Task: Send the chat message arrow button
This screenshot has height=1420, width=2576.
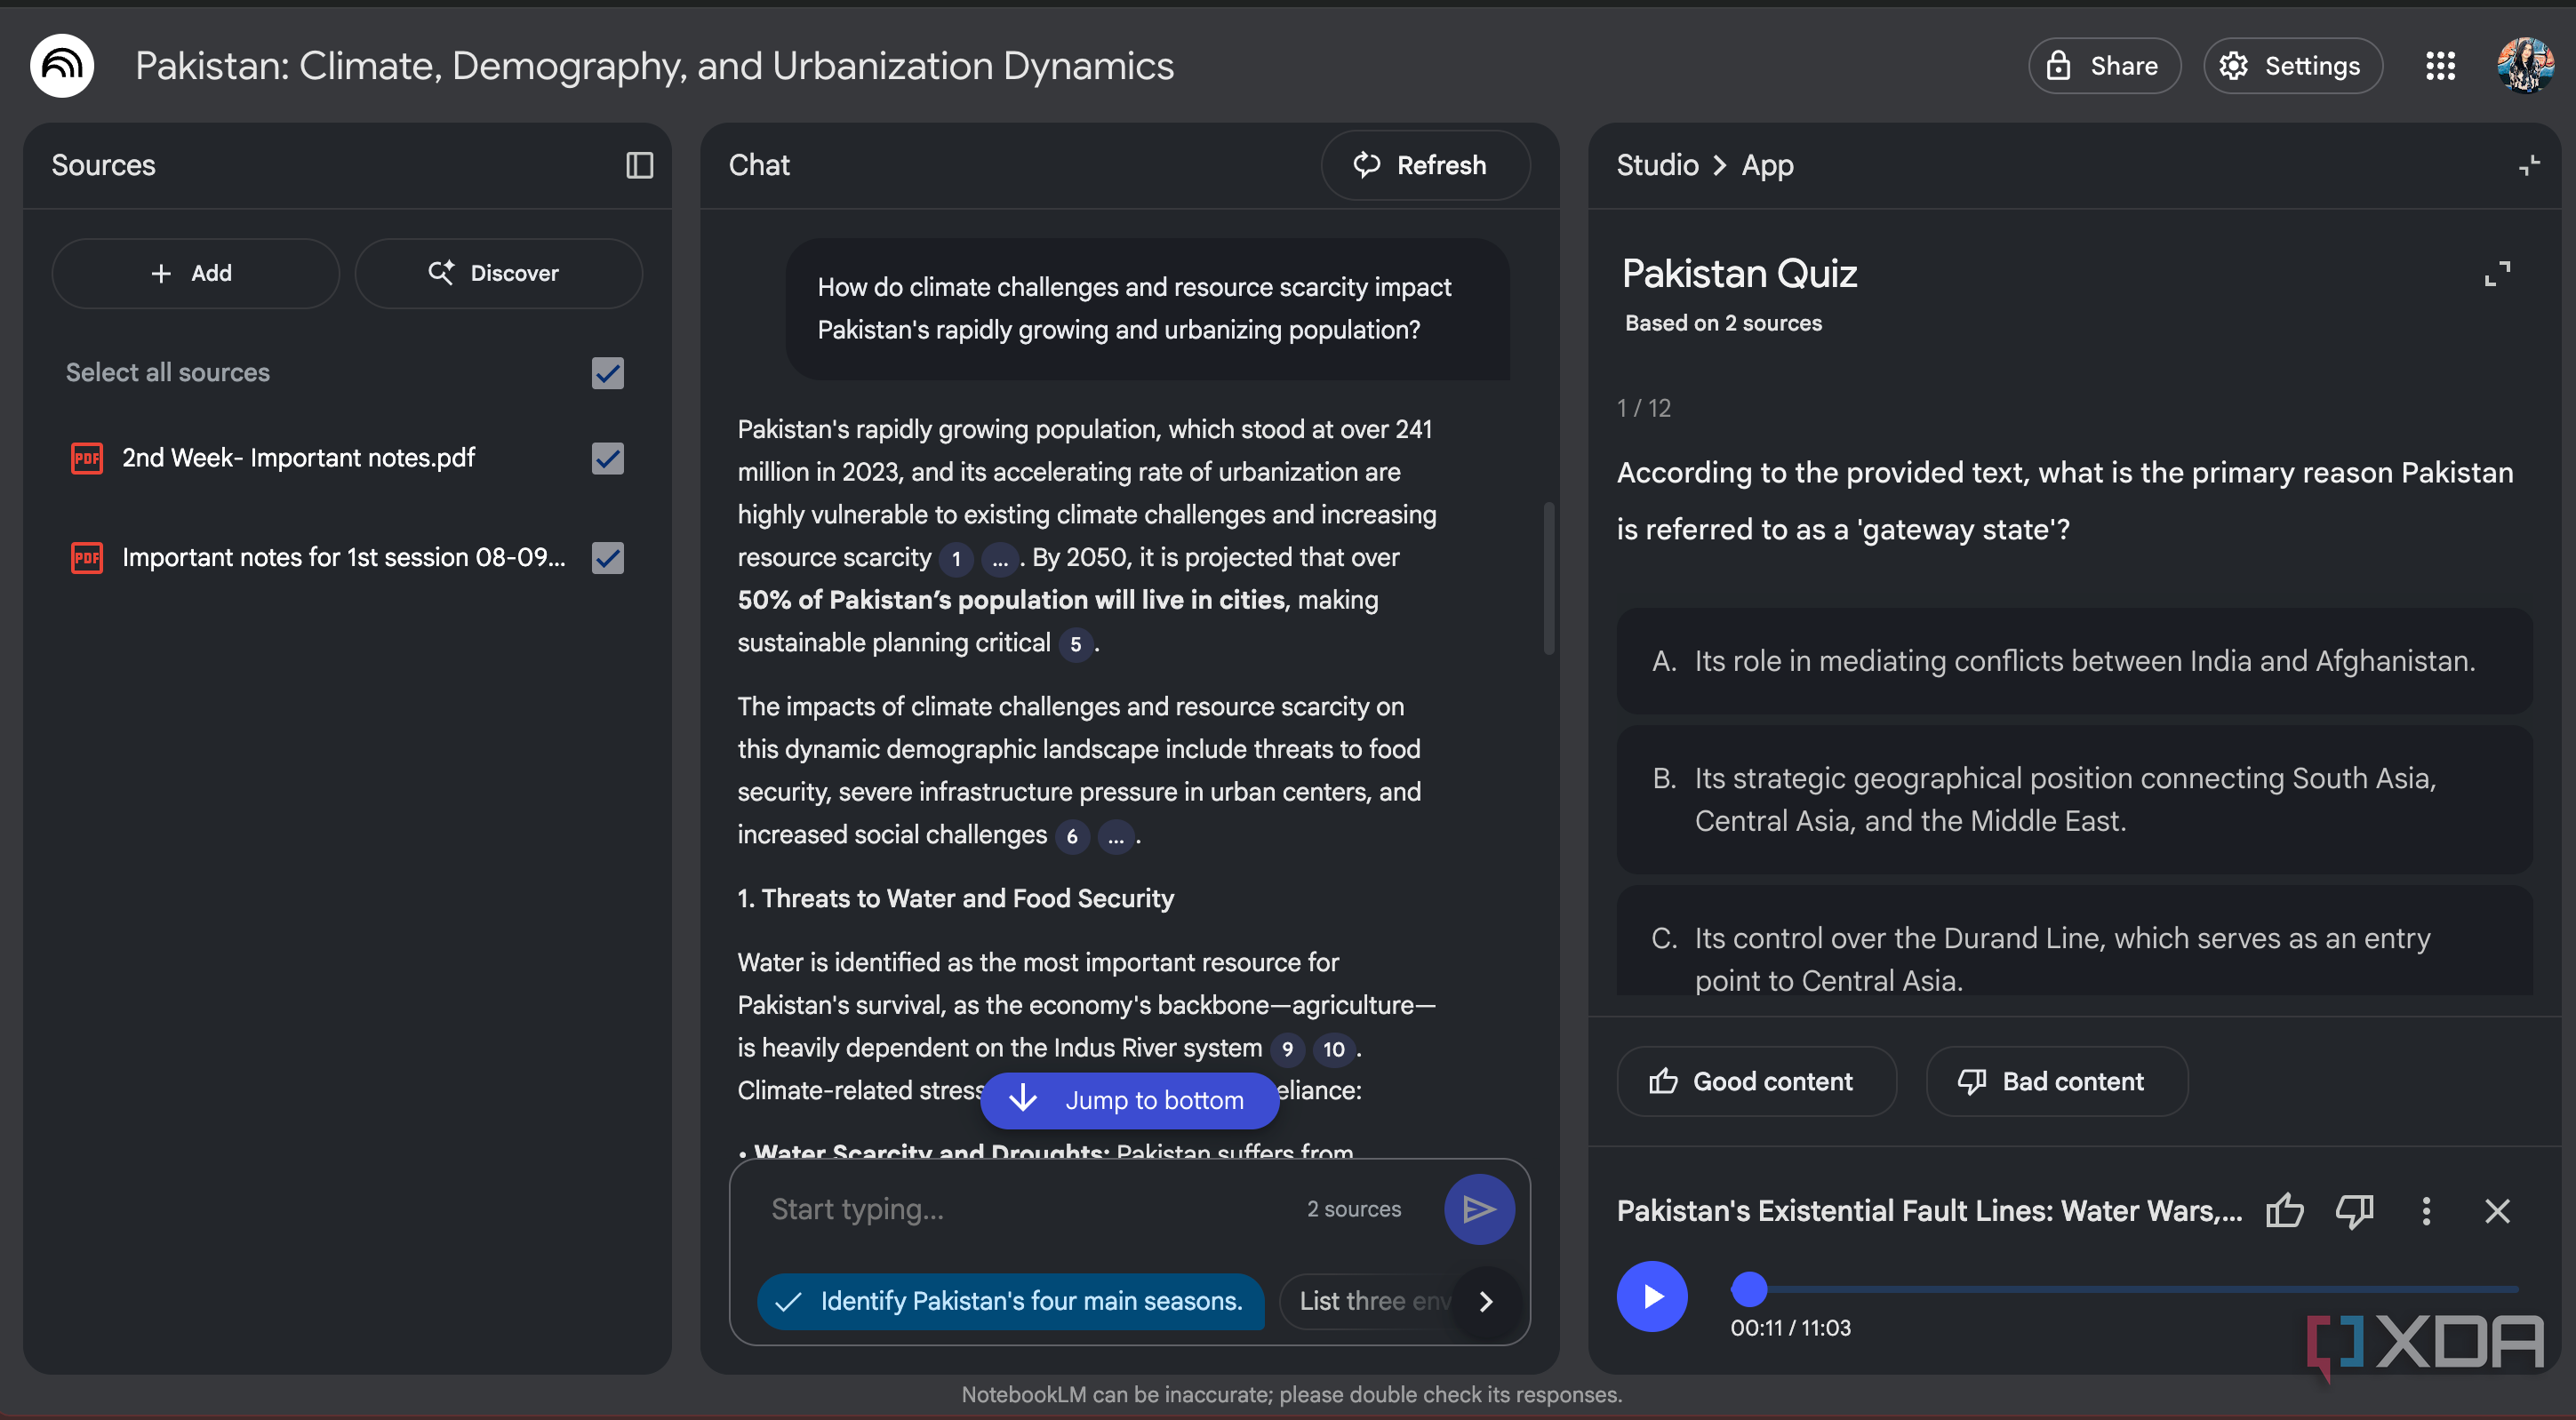Action: click(x=1478, y=1209)
